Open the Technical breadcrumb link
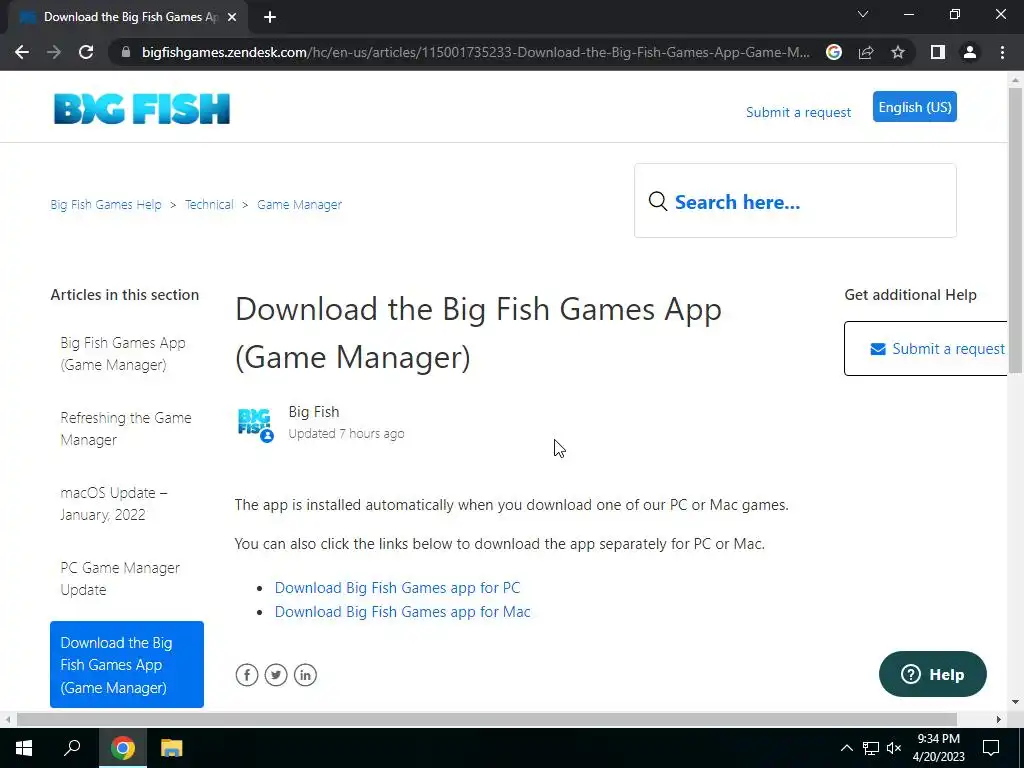 pos(209,204)
